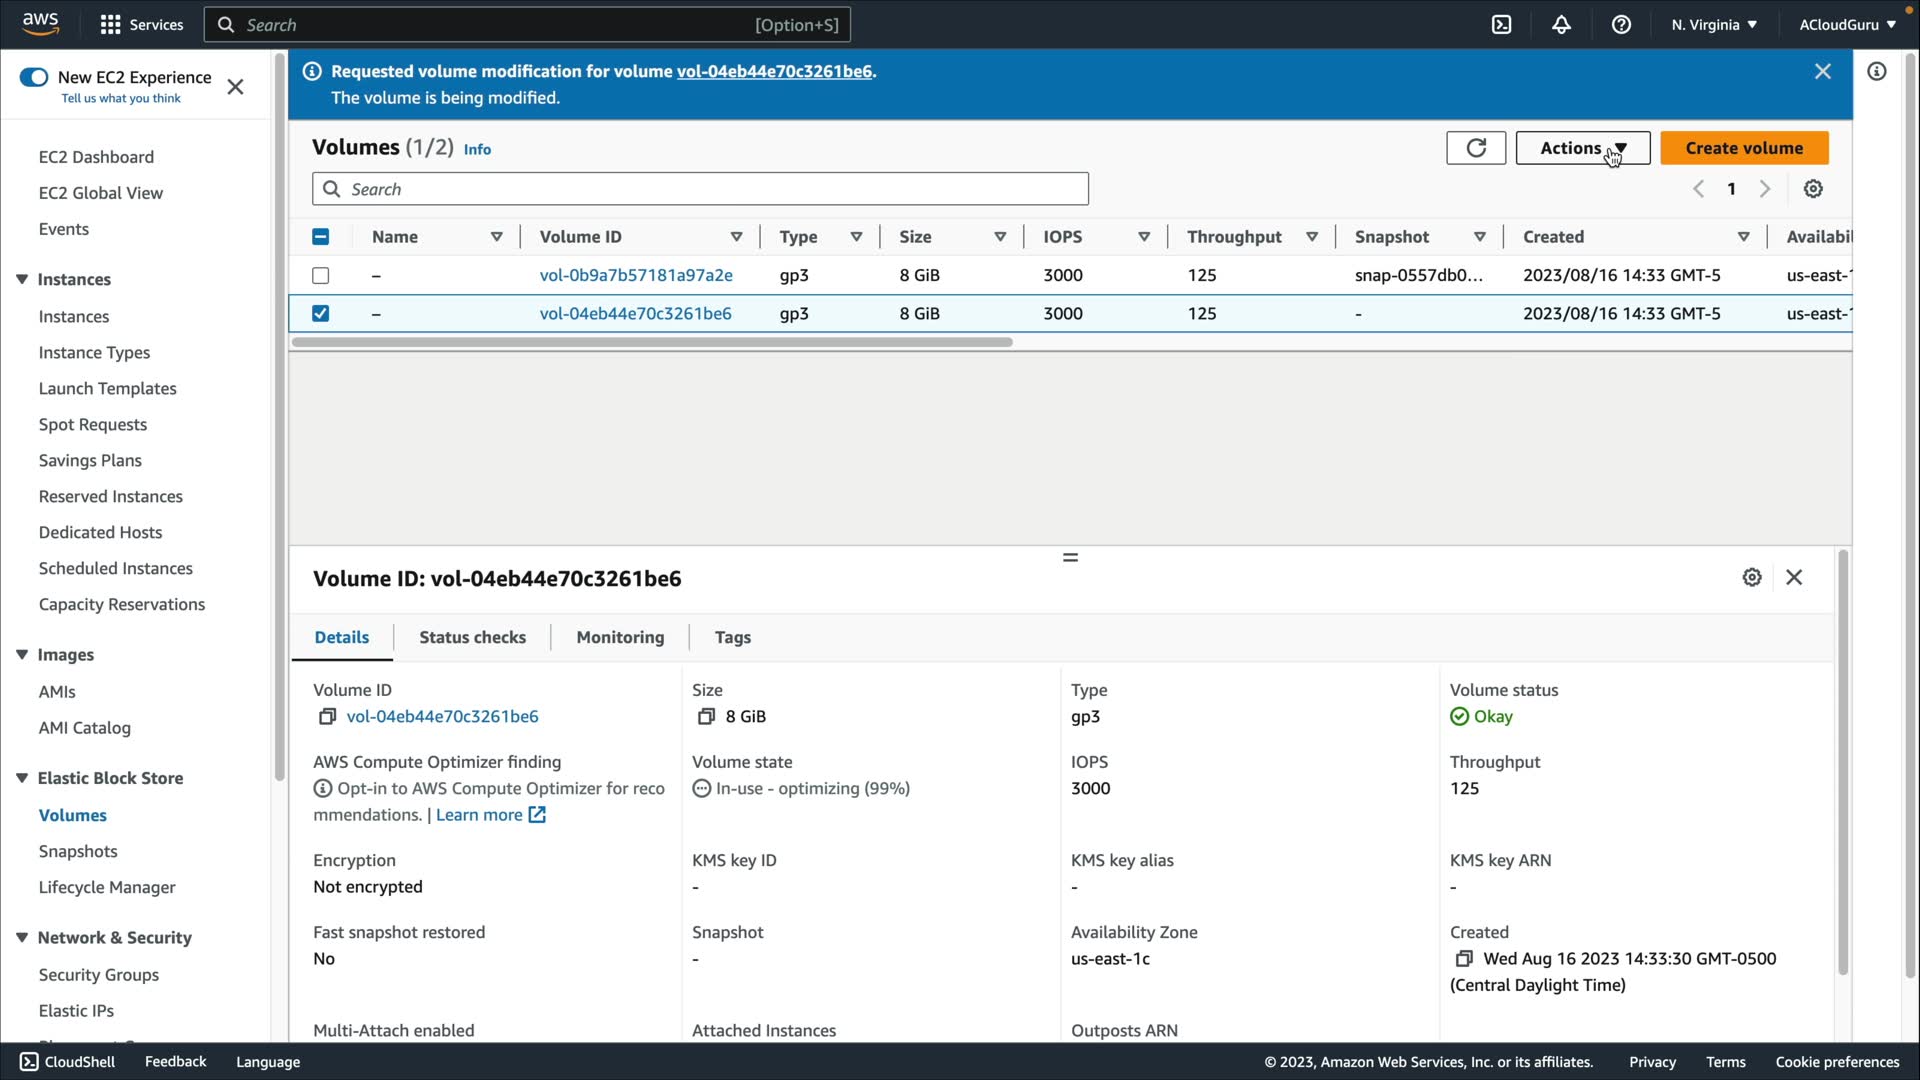Screen dimensions: 1920x1080
Task: Open the AWS Services grid menu
Action: [111, 25]
